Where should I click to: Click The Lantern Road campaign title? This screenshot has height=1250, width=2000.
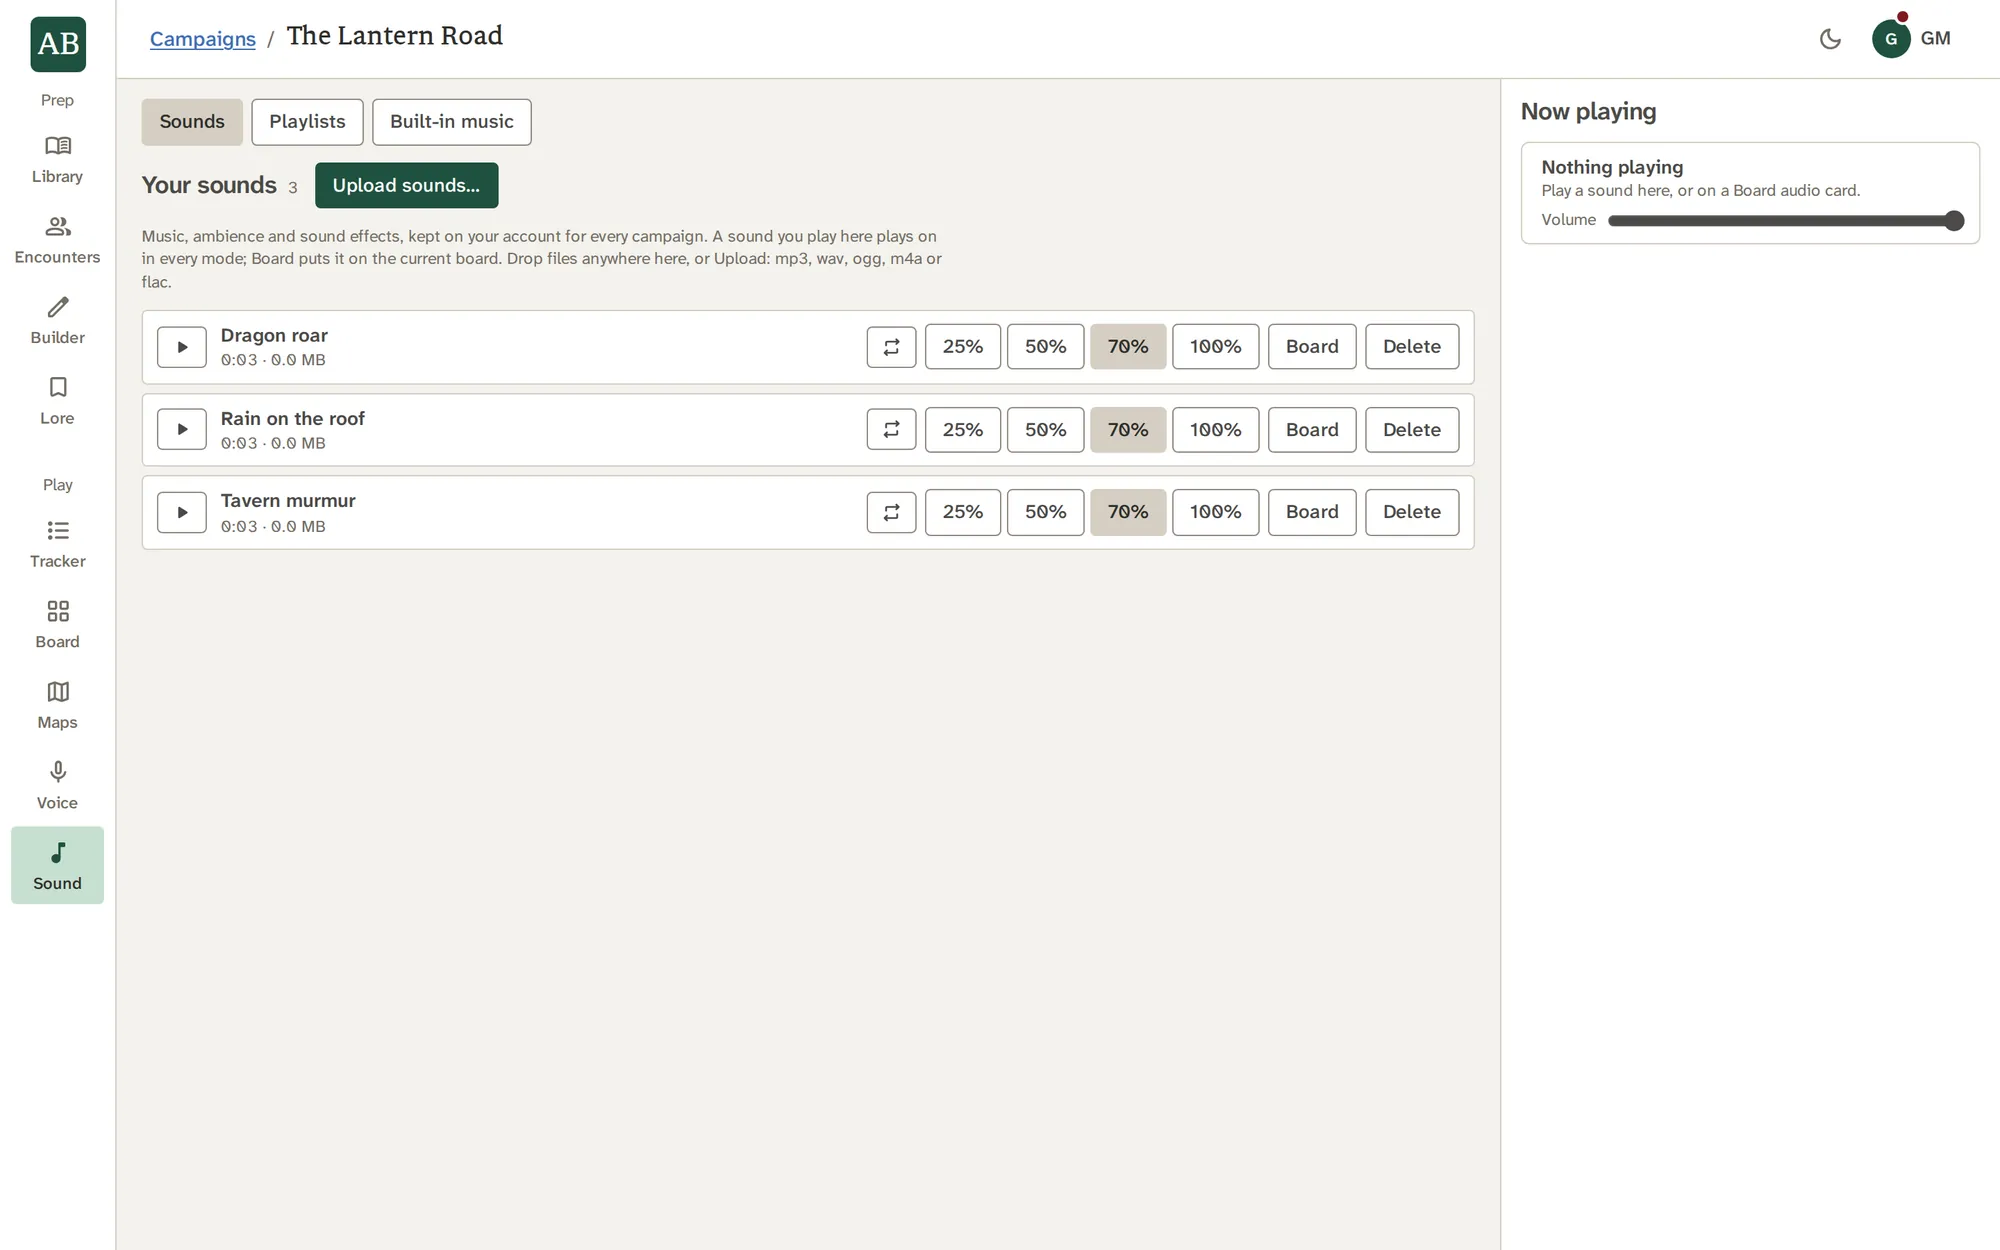click(395, 36)
